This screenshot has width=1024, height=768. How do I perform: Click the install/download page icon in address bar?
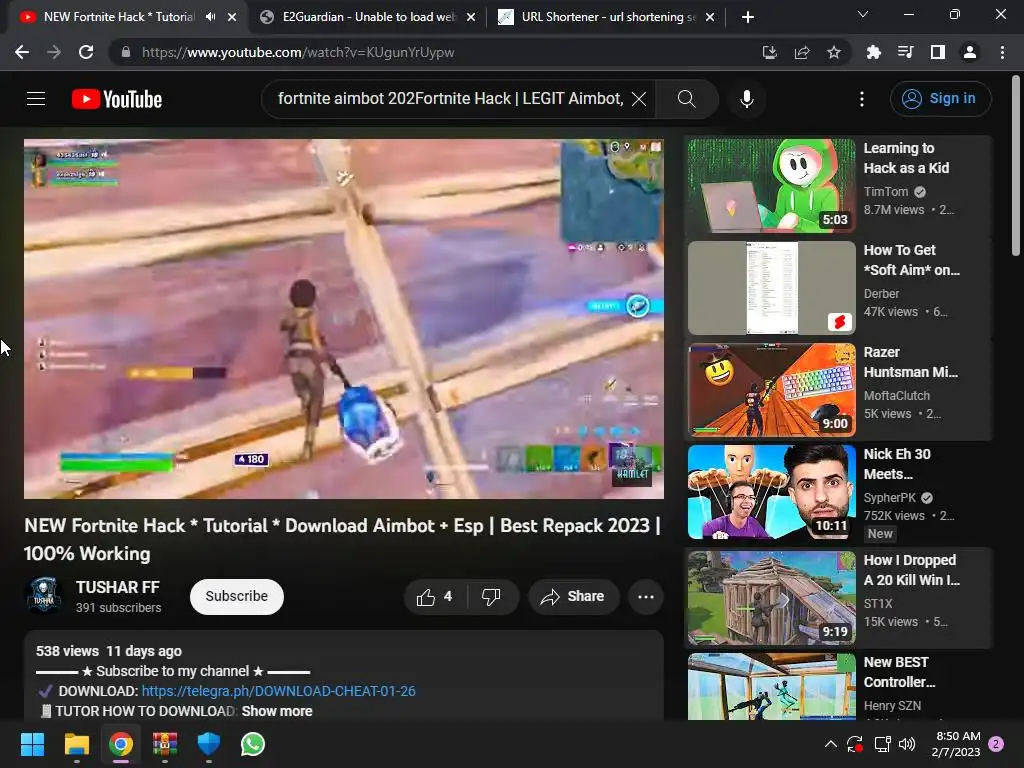pyautogui.click(x=769, y=52)
